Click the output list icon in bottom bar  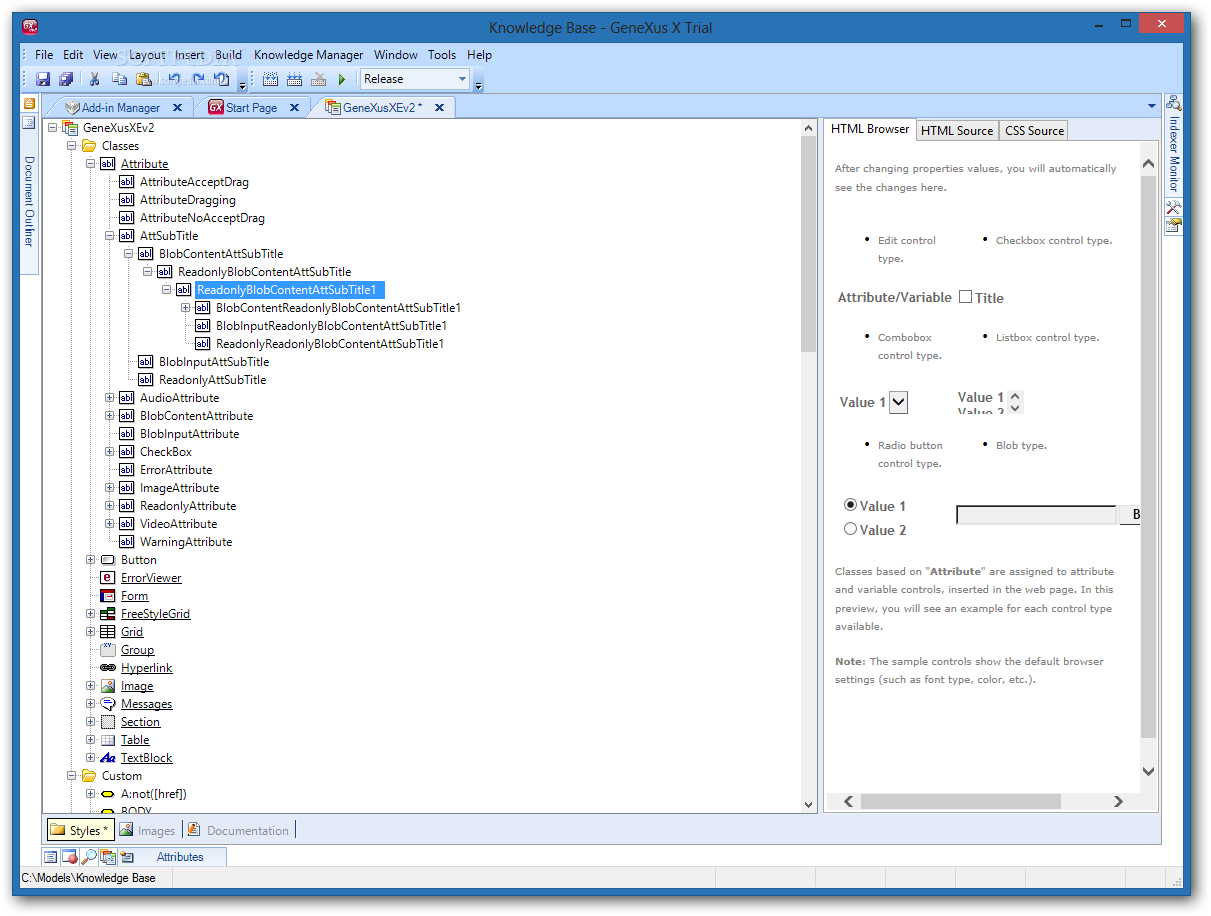(x=51, y=857)
